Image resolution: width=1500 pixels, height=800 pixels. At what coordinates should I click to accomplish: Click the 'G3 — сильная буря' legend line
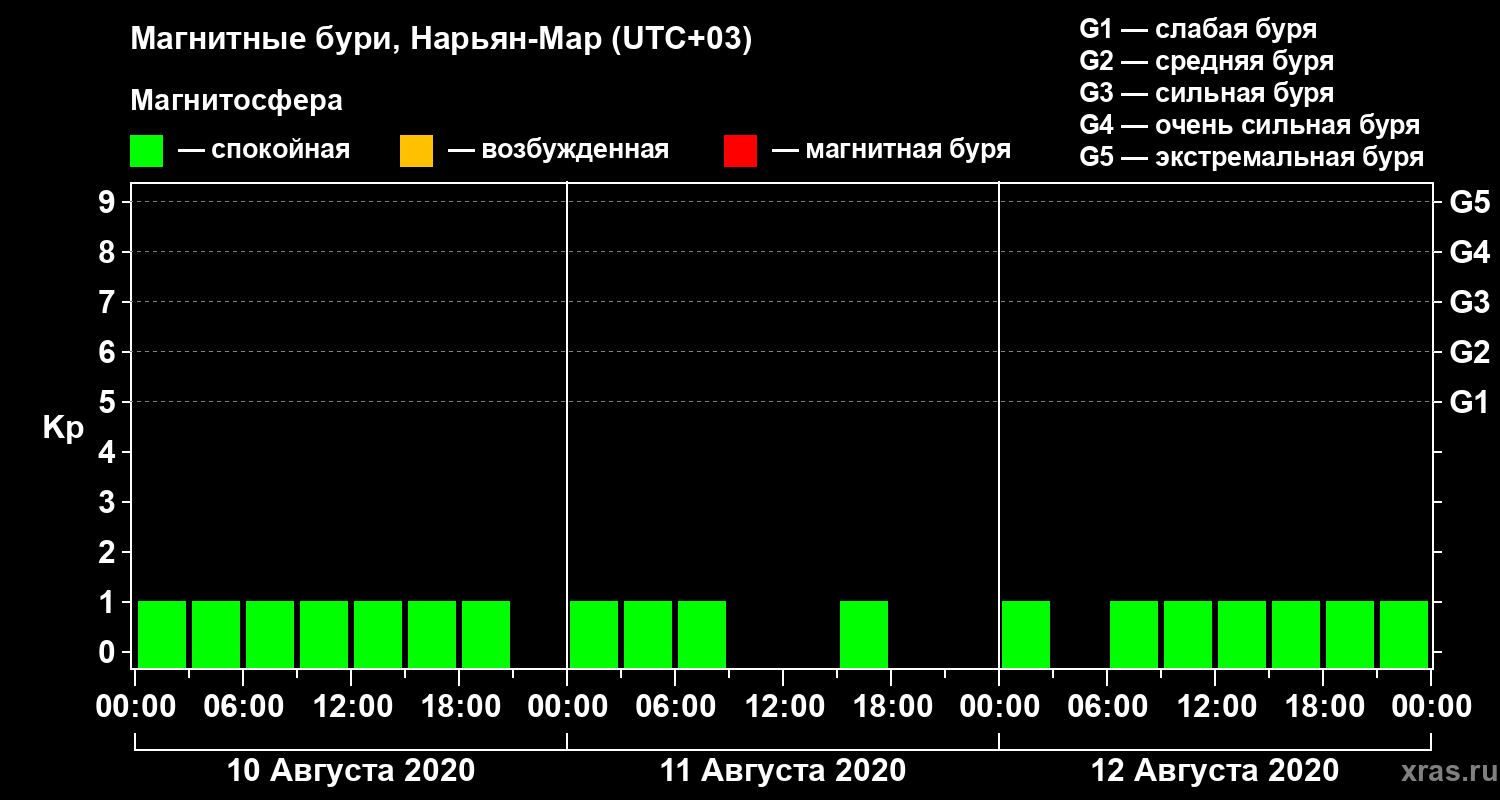click(x=1207, y=93)
